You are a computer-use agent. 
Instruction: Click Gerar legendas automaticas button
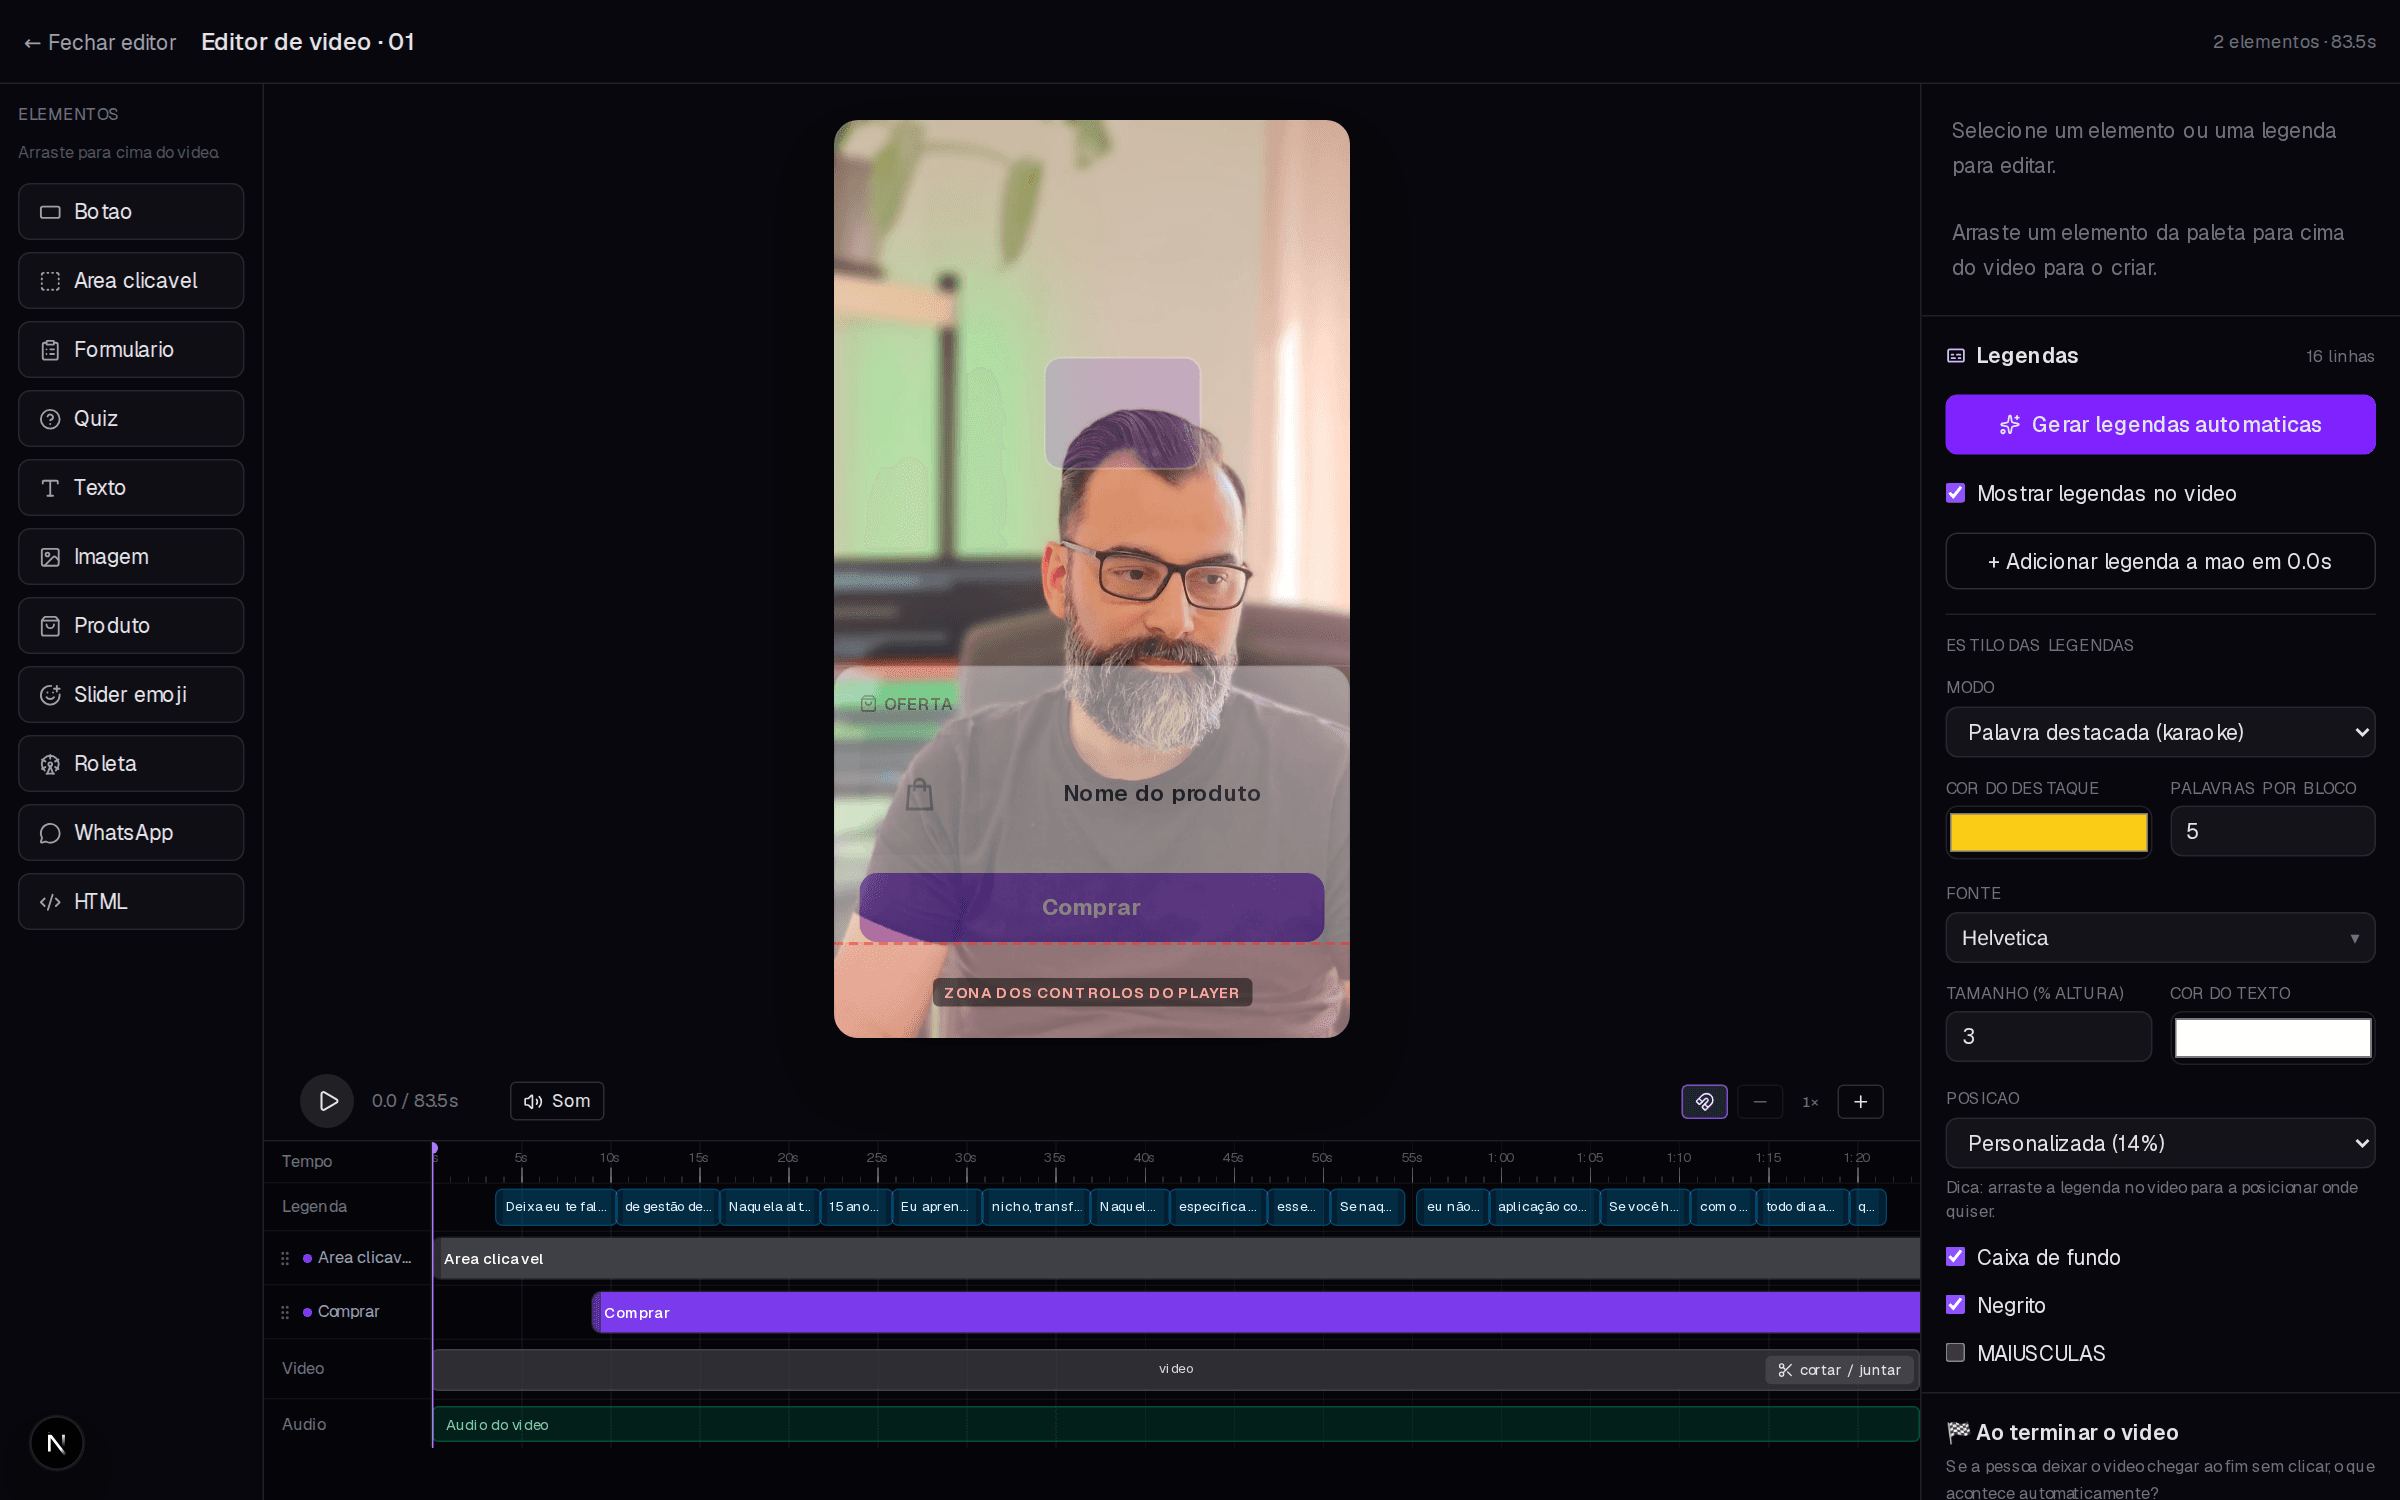click(x=2160, y=425)
